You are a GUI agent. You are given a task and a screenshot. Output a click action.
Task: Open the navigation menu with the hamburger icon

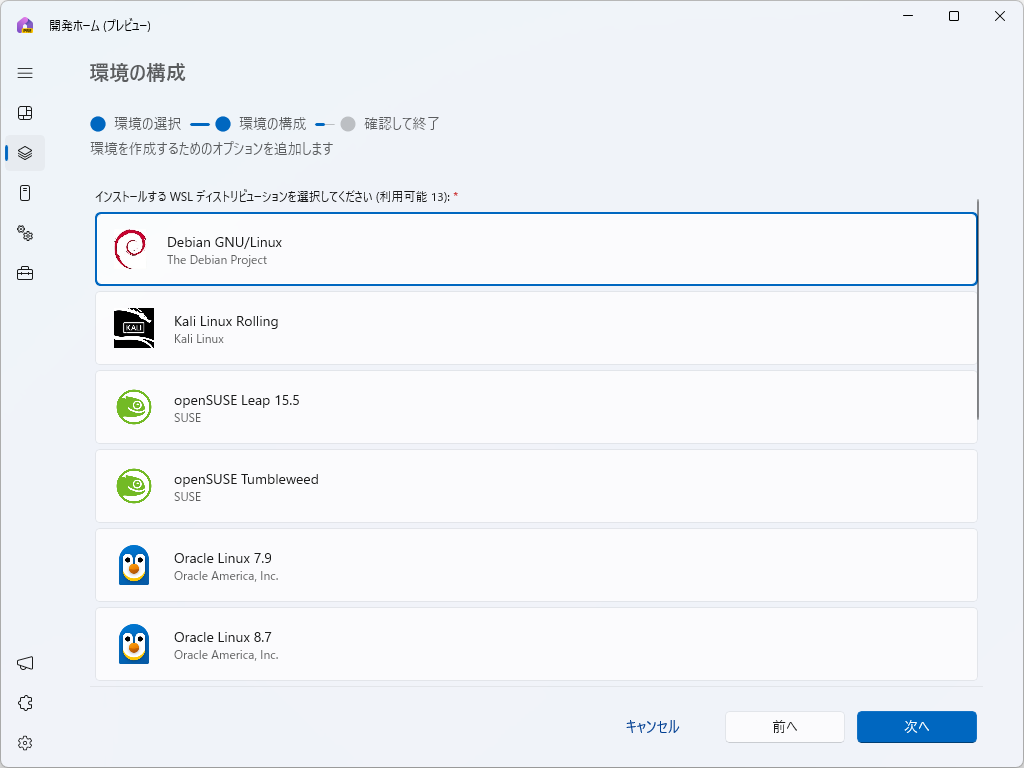[24, 72]
